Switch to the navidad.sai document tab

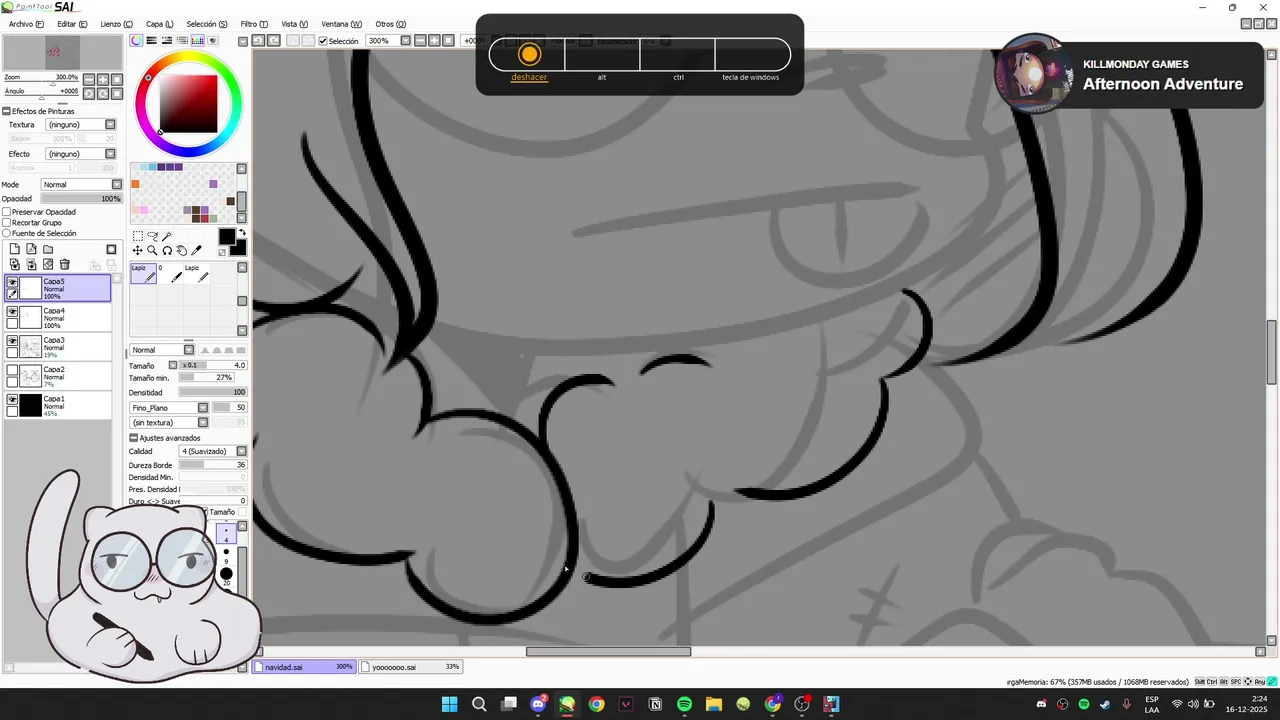(303, 666)
